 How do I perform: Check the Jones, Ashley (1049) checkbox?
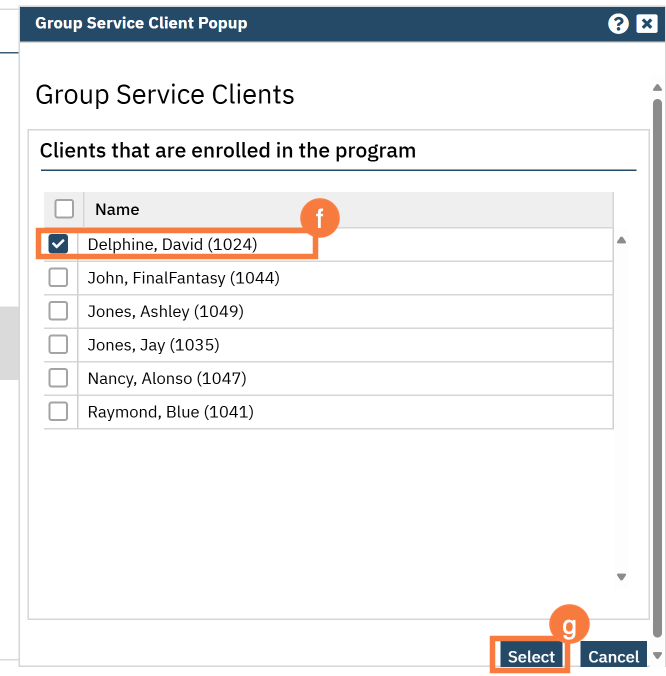[59, 311]
